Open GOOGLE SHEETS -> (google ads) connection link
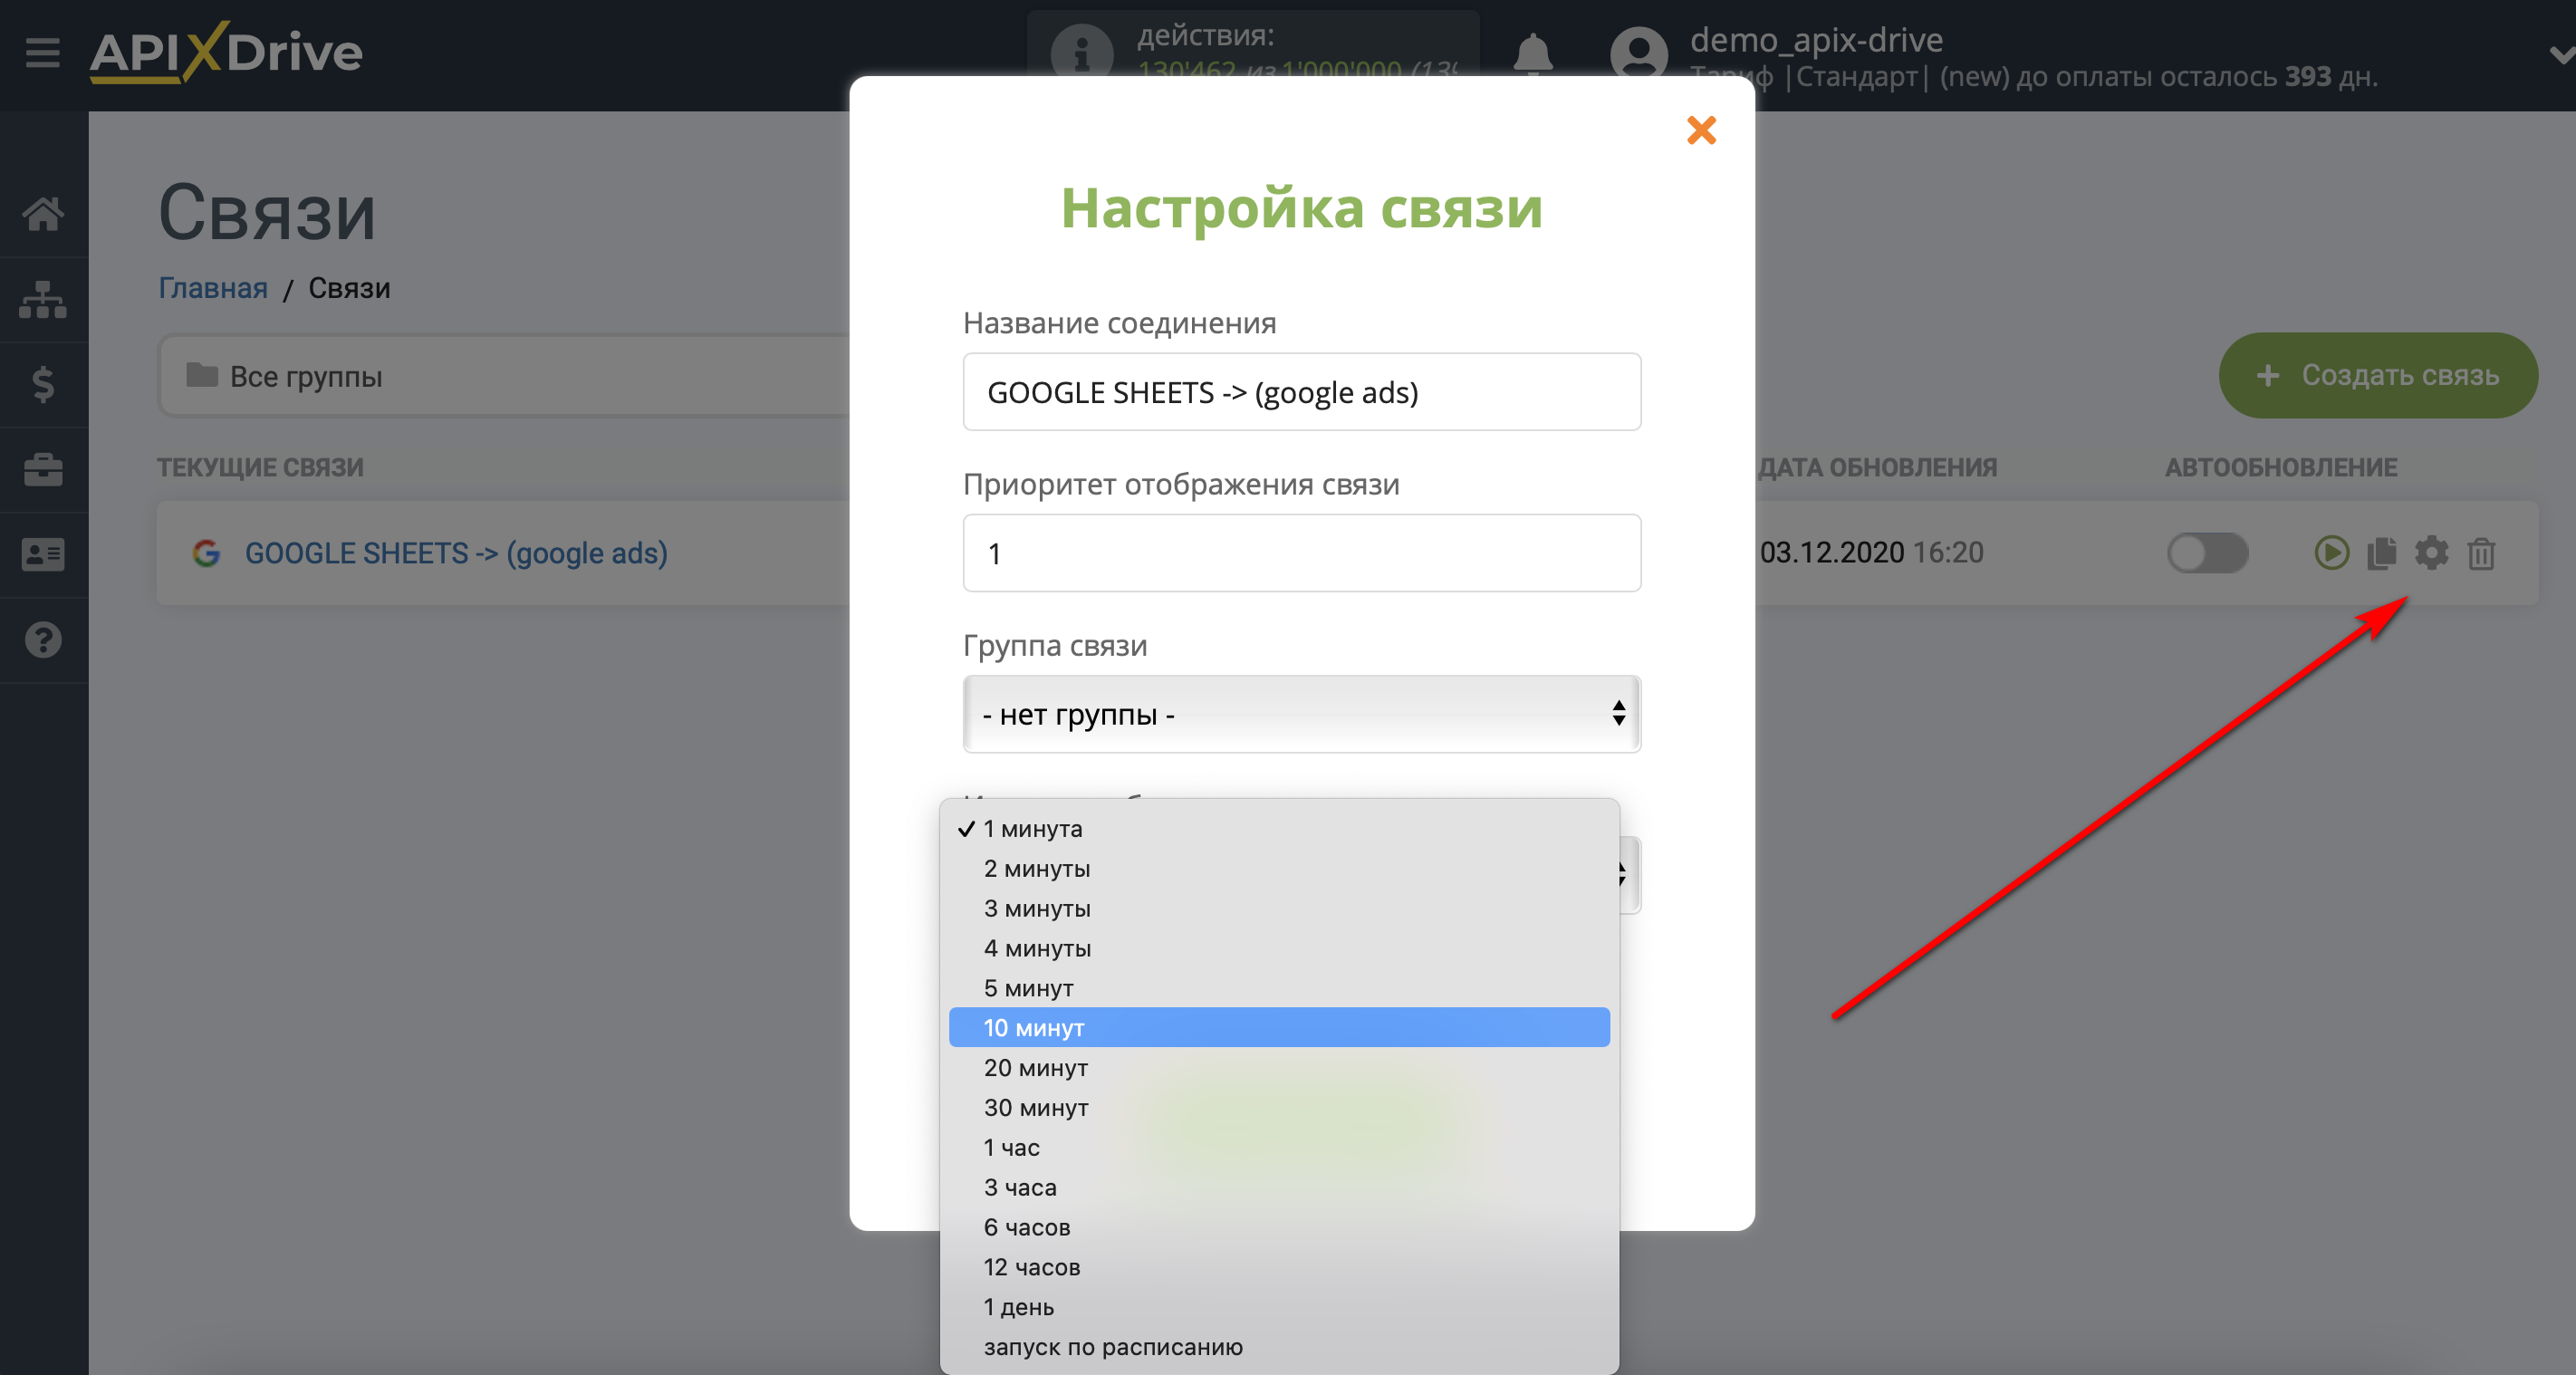 coord(456,553)
